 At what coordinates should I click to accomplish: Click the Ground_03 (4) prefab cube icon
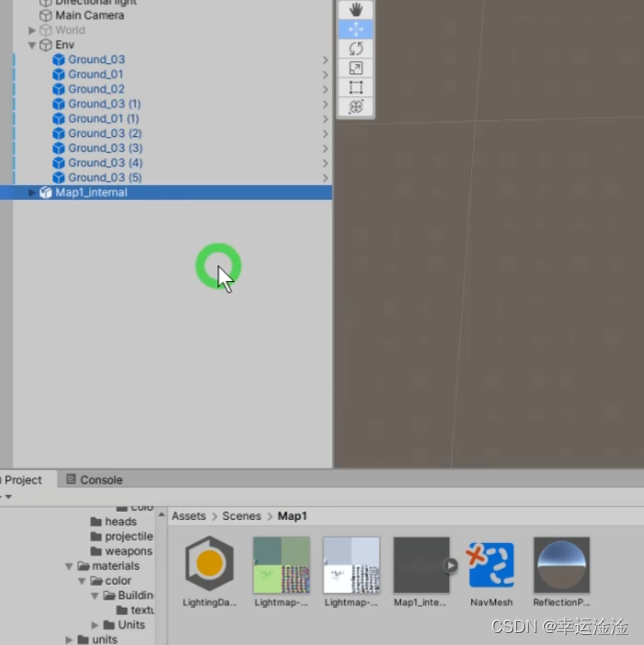[58, 163]
